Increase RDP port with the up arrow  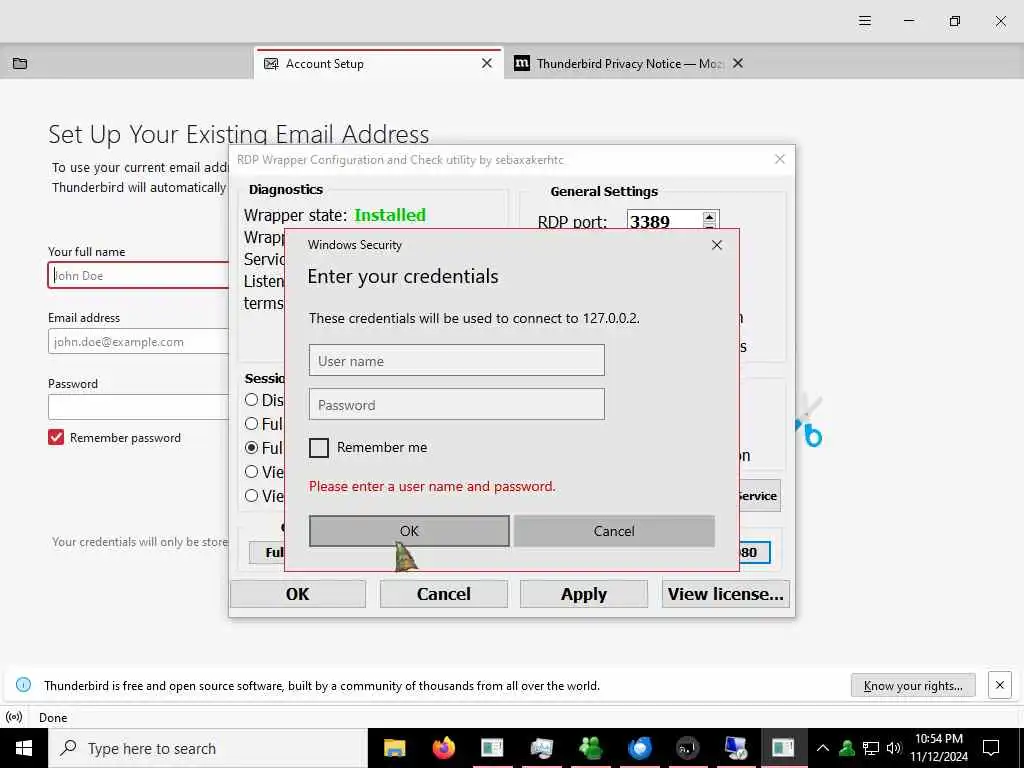tap(710, 216)
